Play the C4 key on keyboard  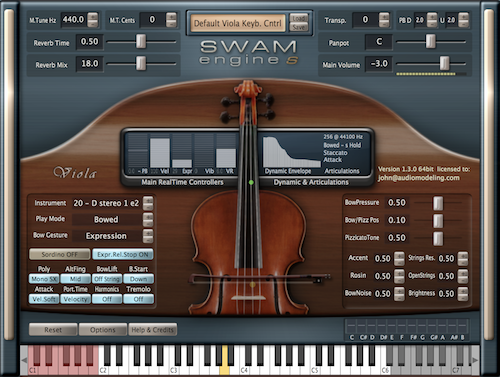click(x=245, y=369)
